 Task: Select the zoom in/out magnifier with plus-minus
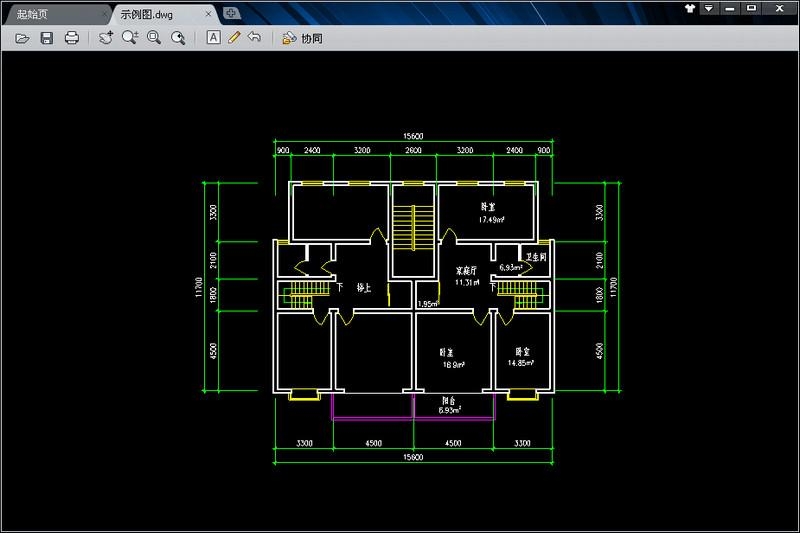point(130,38)
